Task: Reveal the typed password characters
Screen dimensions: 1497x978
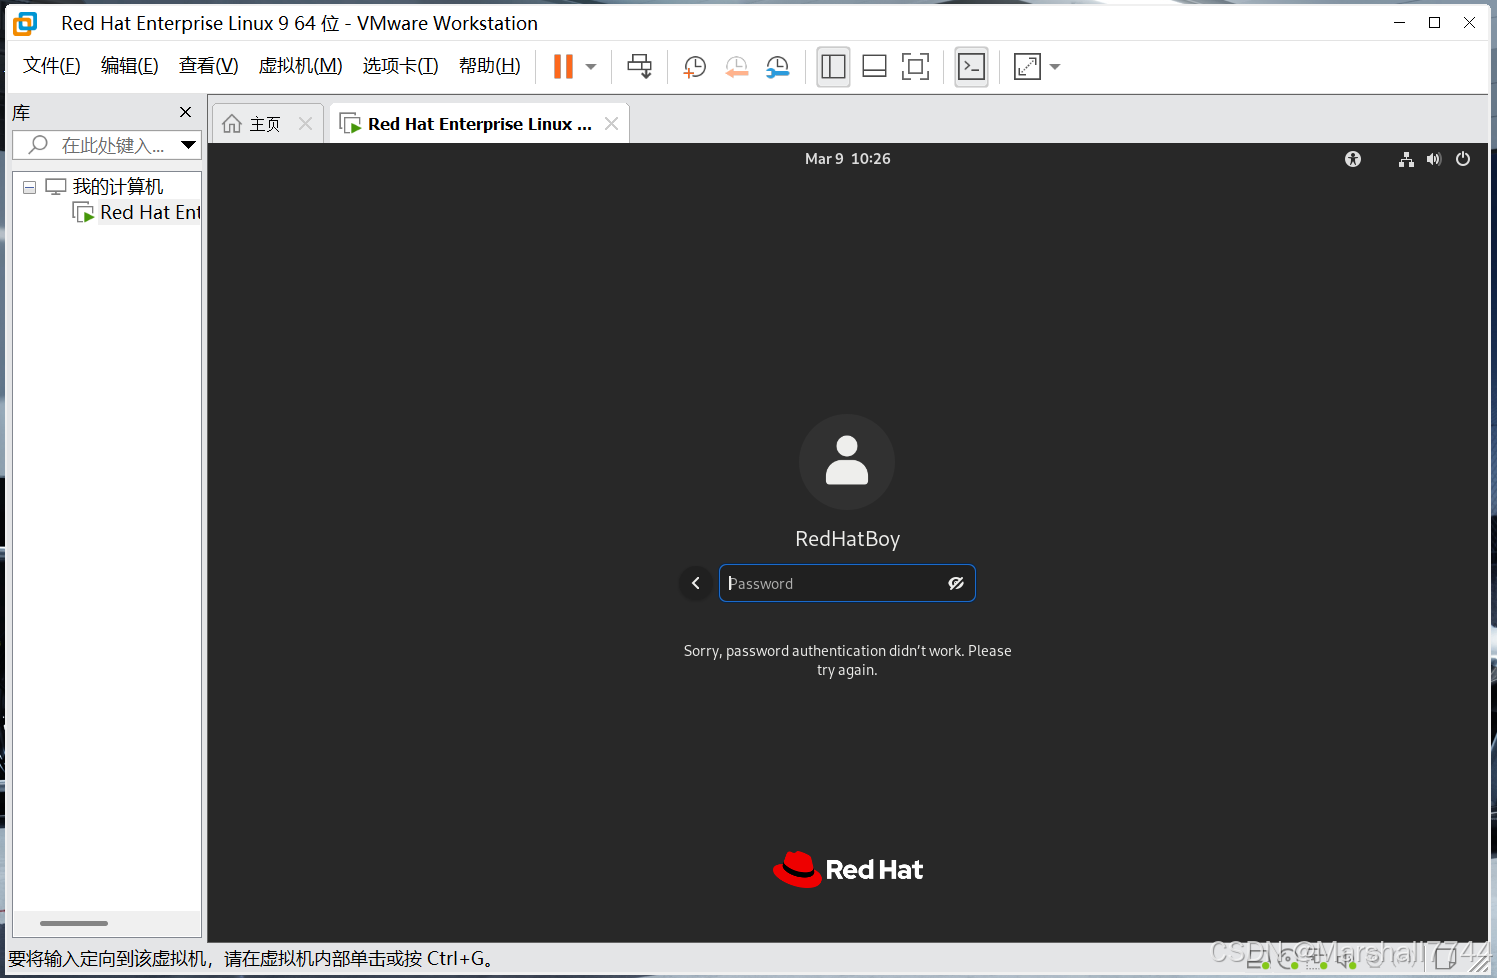Action: [955, 583]
